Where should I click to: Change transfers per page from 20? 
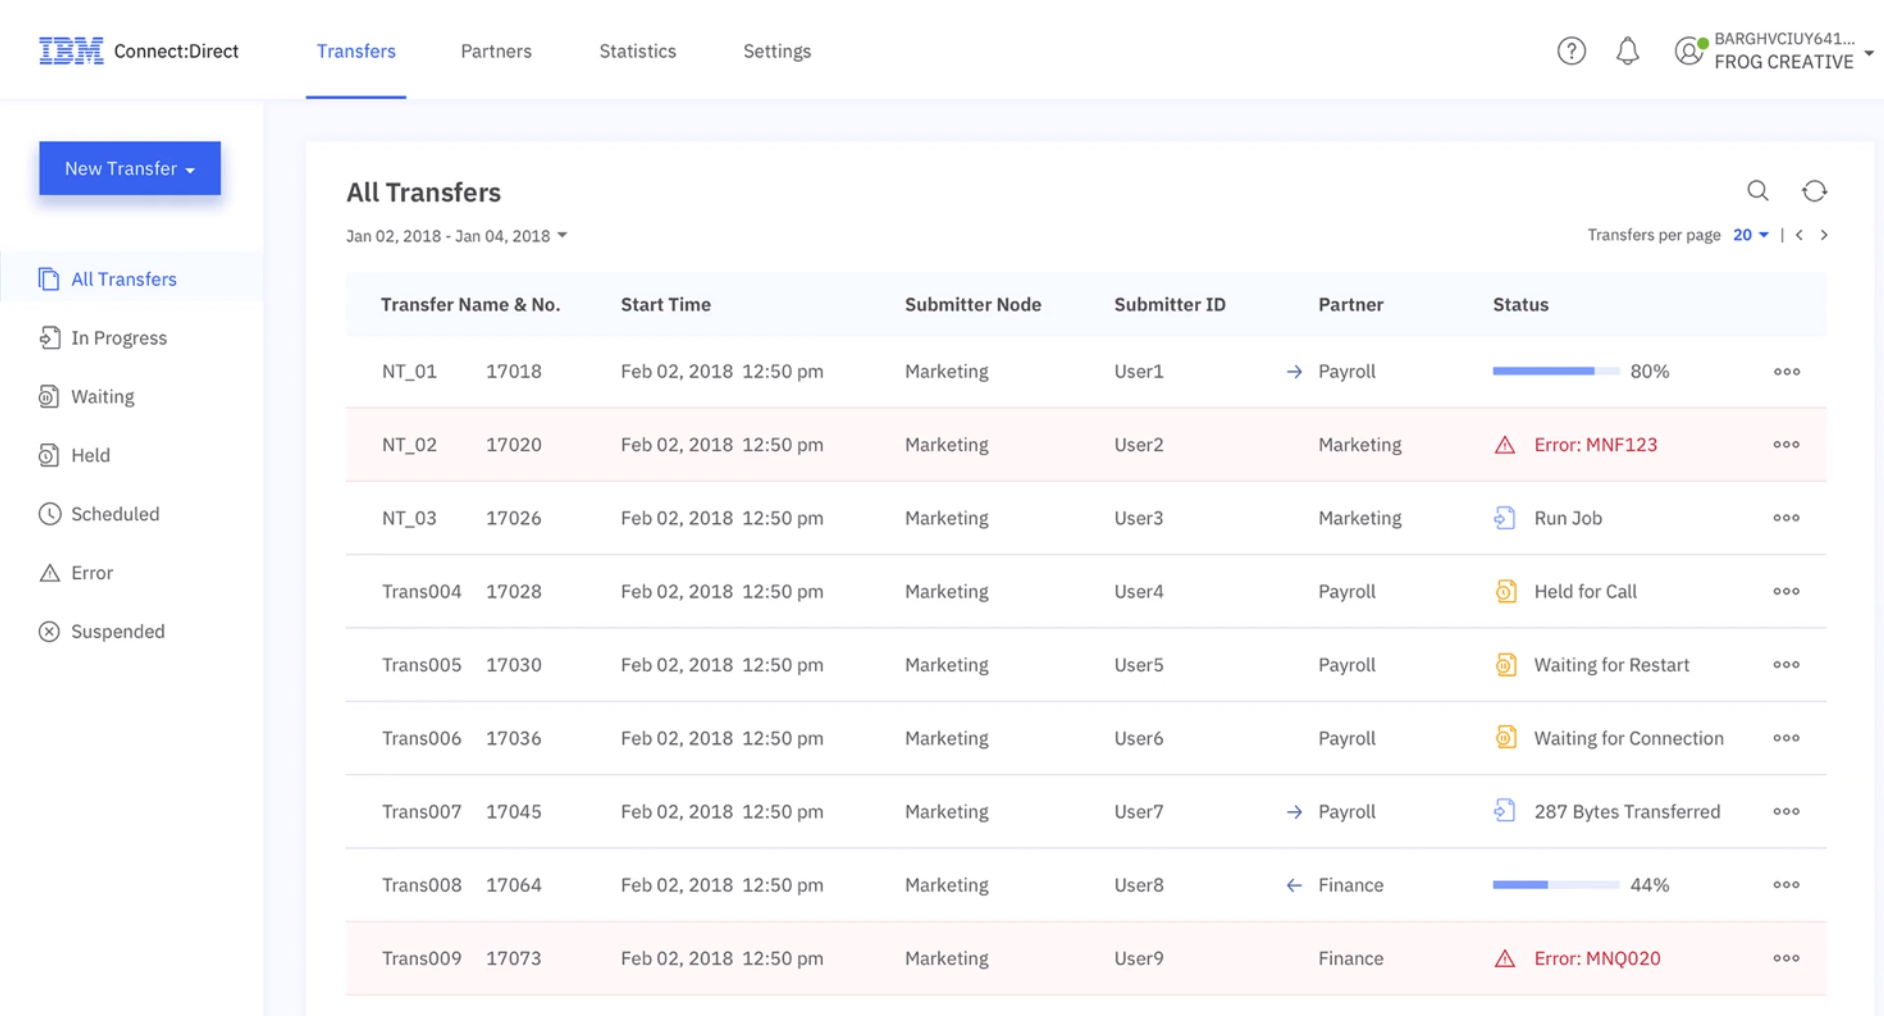[1750, 235]
